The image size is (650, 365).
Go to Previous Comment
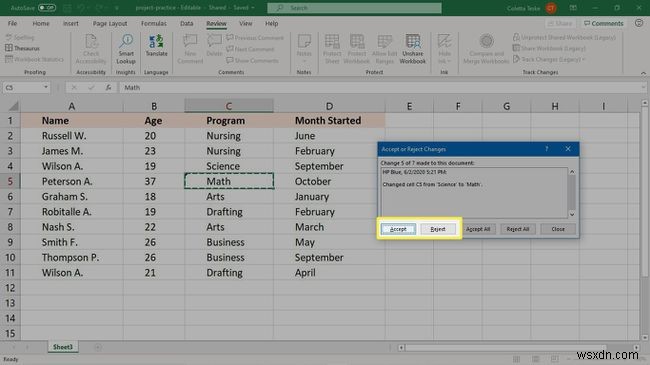[255, 38]
